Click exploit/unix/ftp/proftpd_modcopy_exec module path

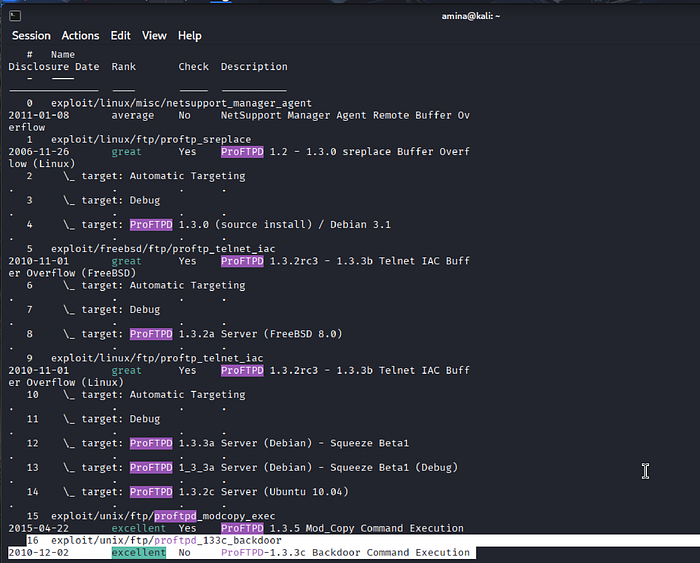[x=163, y=516]
